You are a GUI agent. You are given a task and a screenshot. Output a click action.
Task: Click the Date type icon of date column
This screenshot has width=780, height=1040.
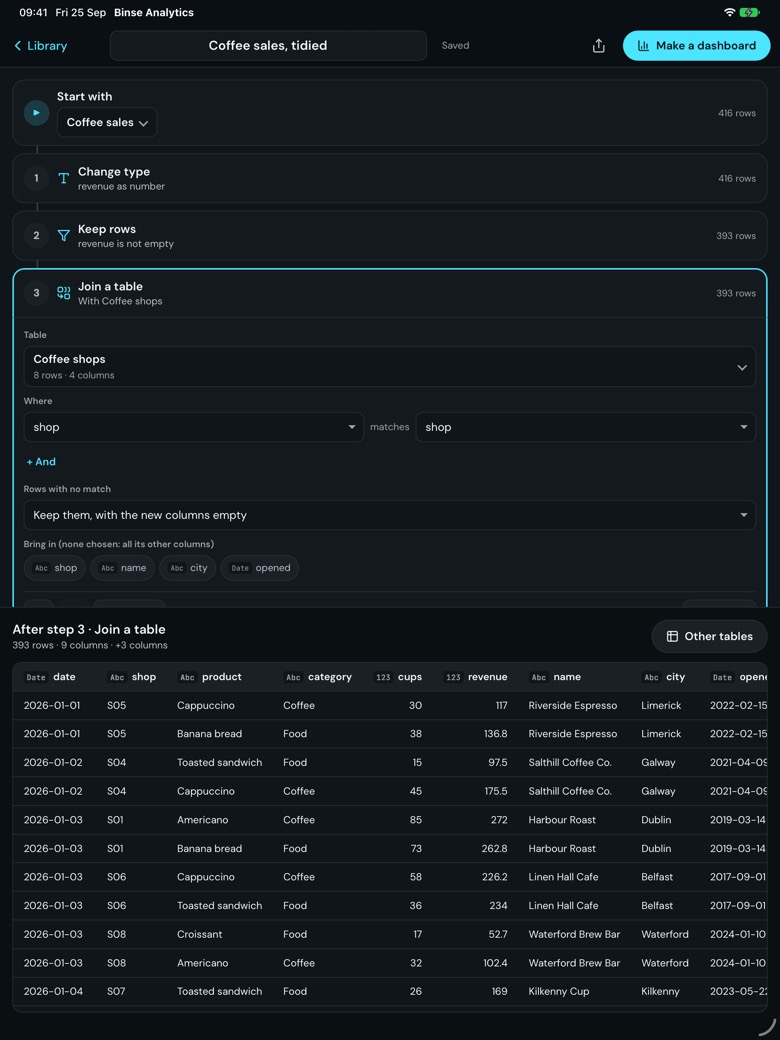click(36, 677)
